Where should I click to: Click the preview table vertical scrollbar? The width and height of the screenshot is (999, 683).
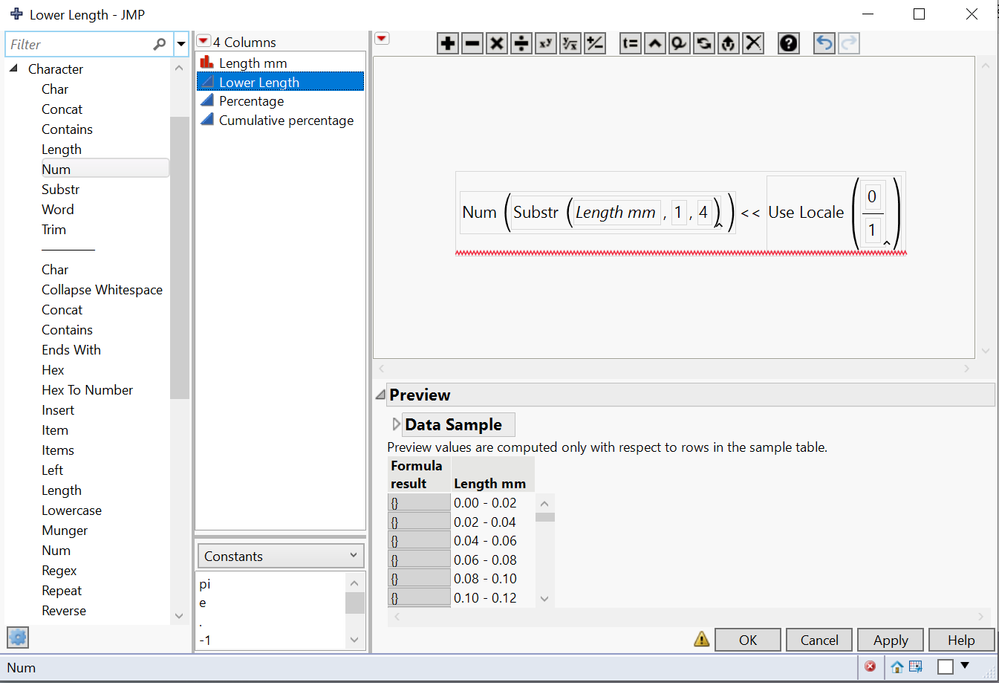pyautogui.click(x=545, y=517)
